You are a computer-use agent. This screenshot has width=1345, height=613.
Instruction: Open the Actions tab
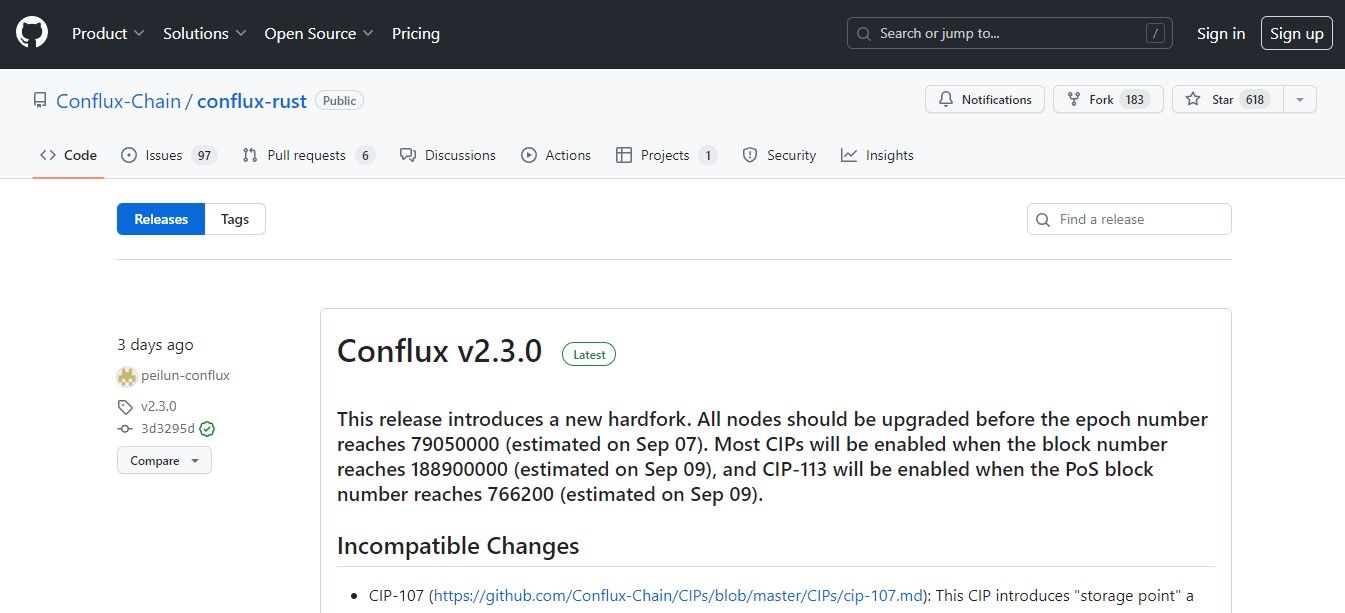click(556, 155)
